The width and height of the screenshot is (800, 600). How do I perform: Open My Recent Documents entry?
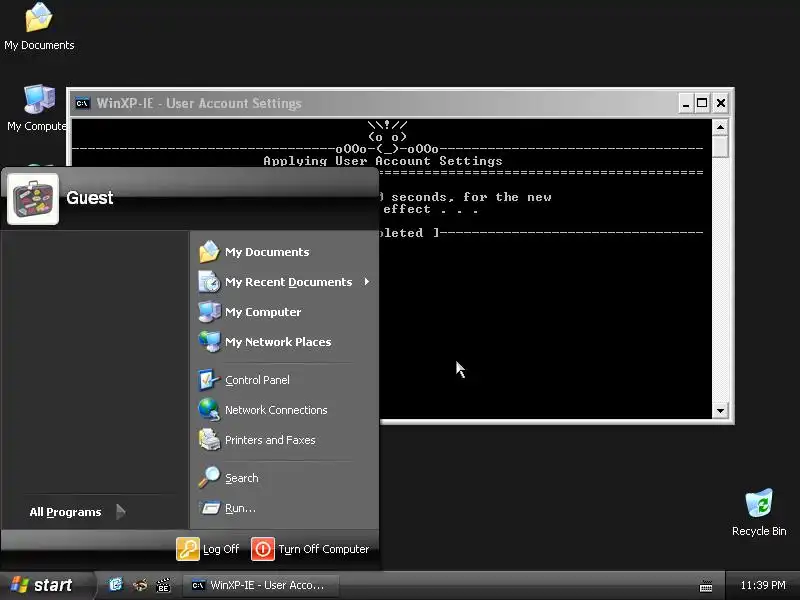pyautogui.click(x=283, y=282)
